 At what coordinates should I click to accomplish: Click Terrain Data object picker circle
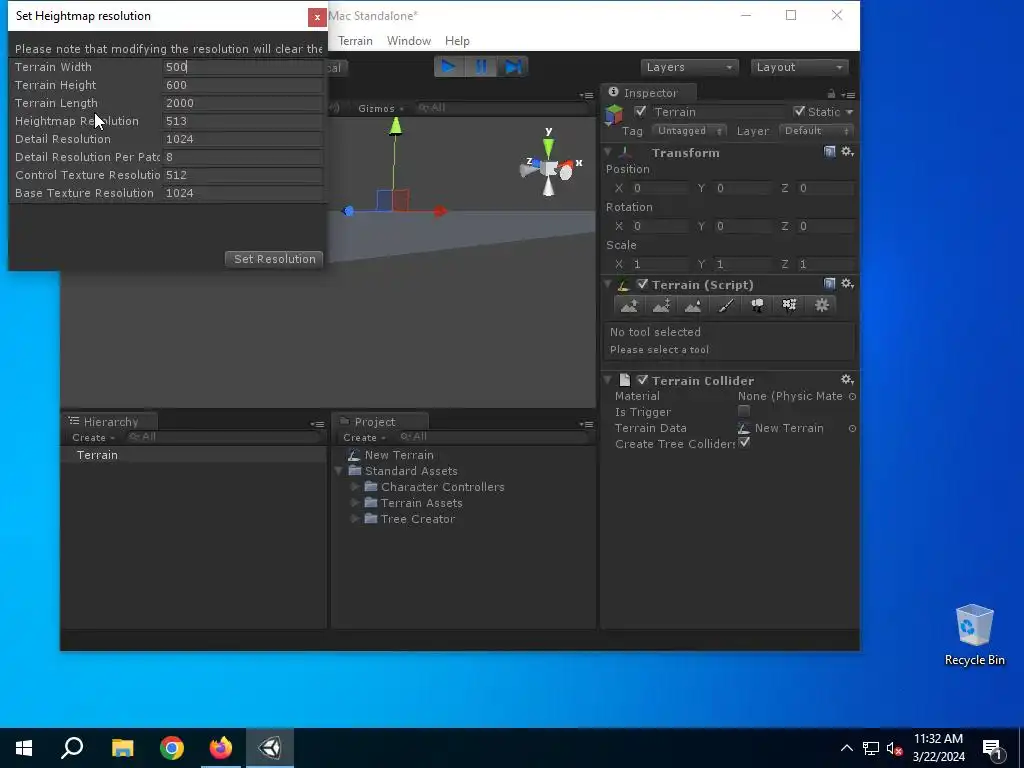point(852,428)
